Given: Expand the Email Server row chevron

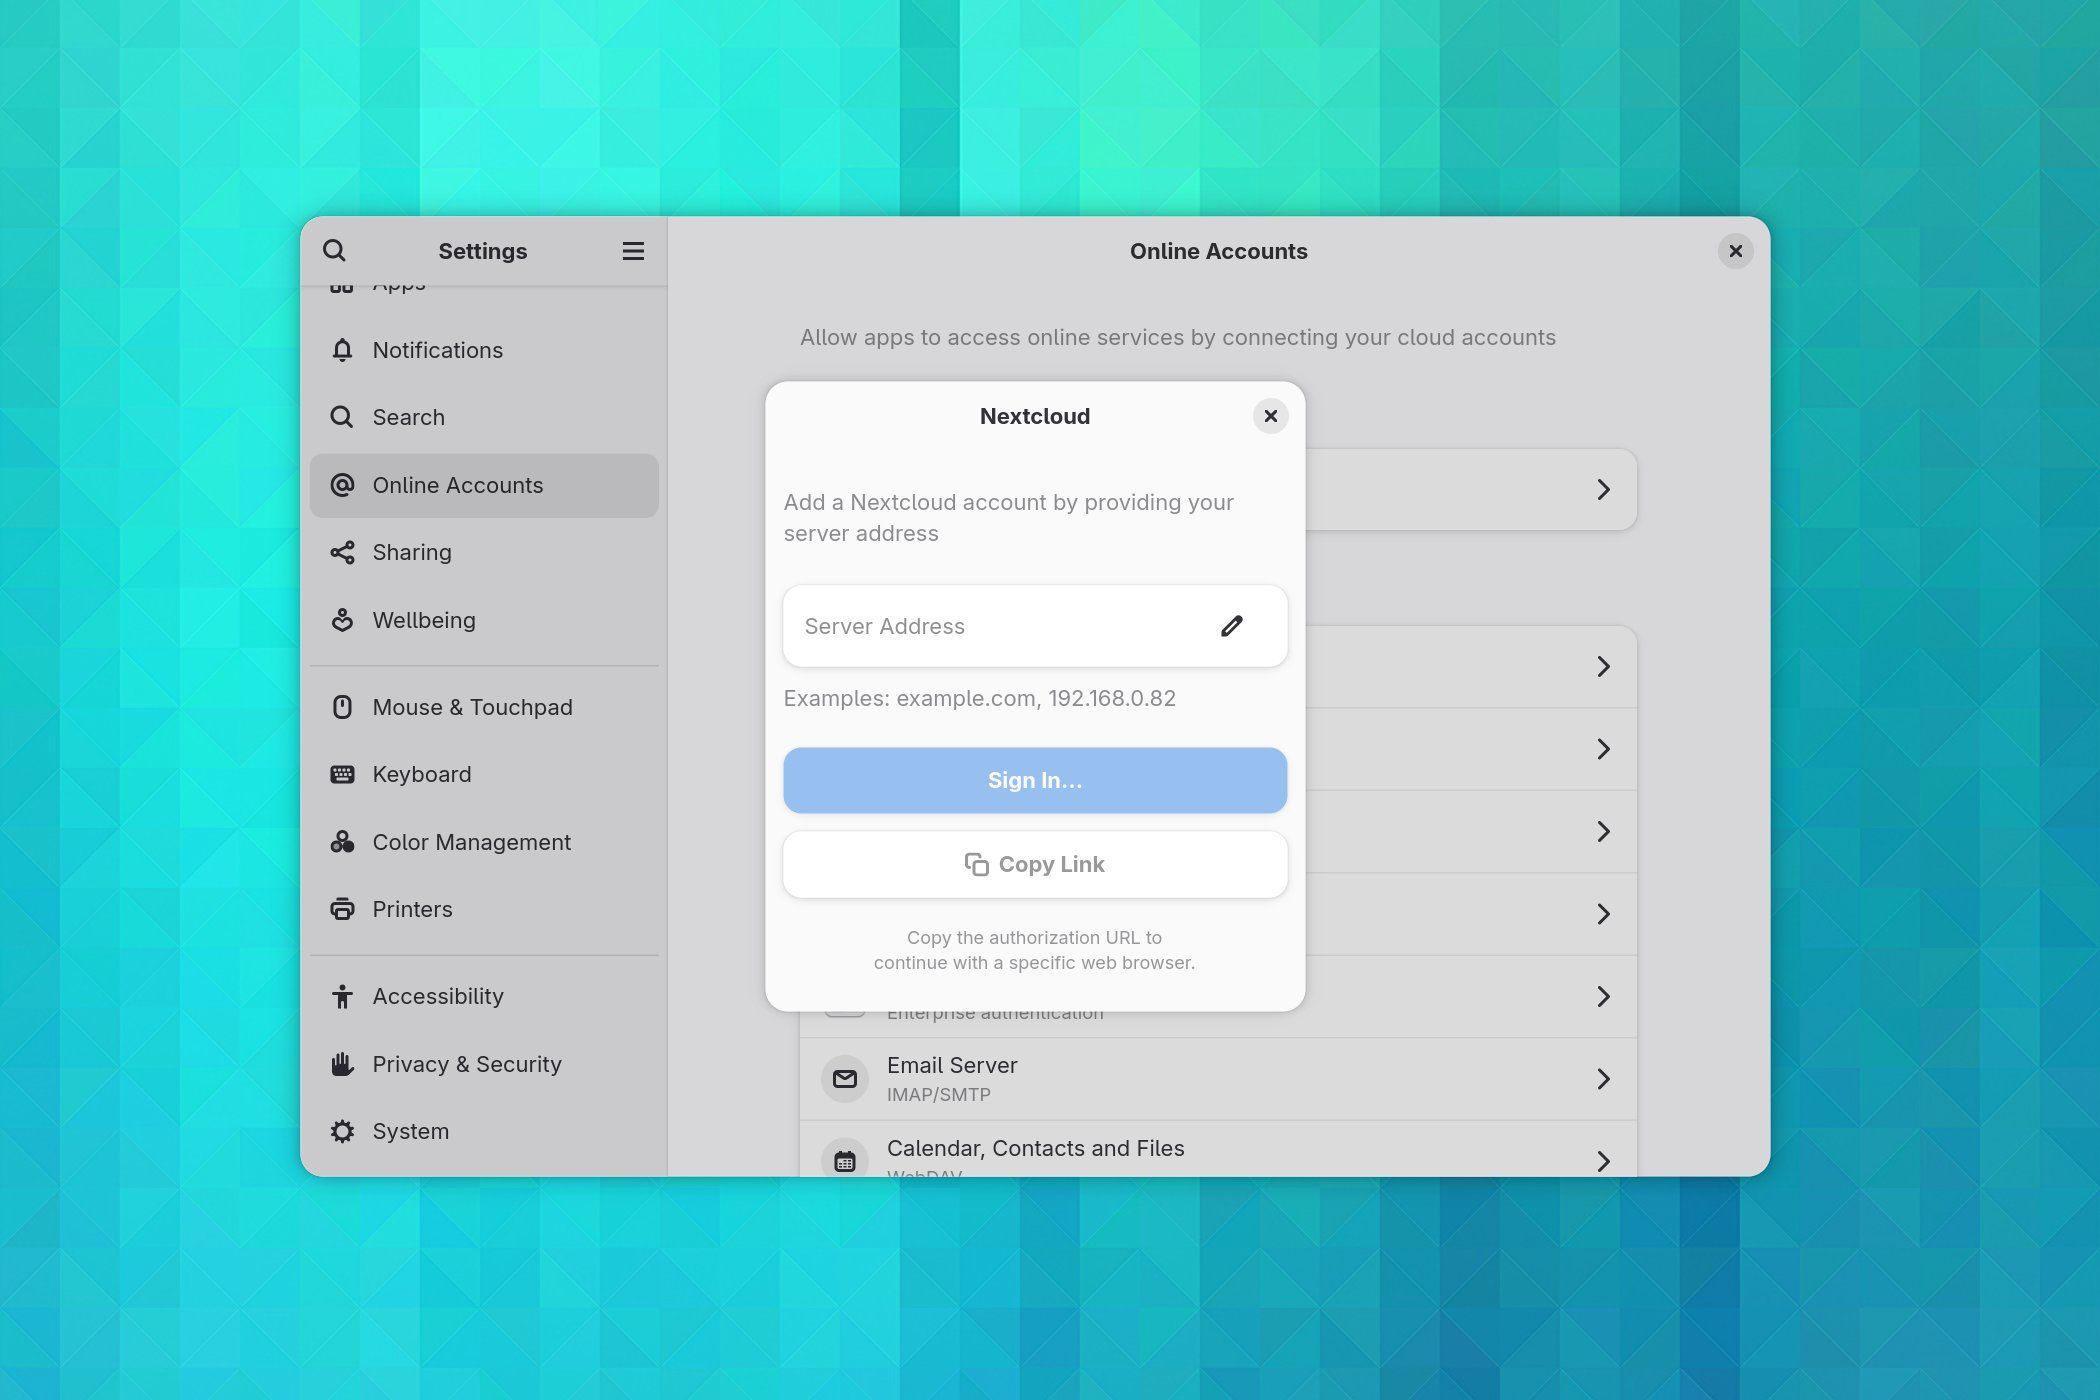Looking at the screenshot, I should click(x=1603, y=1079).
